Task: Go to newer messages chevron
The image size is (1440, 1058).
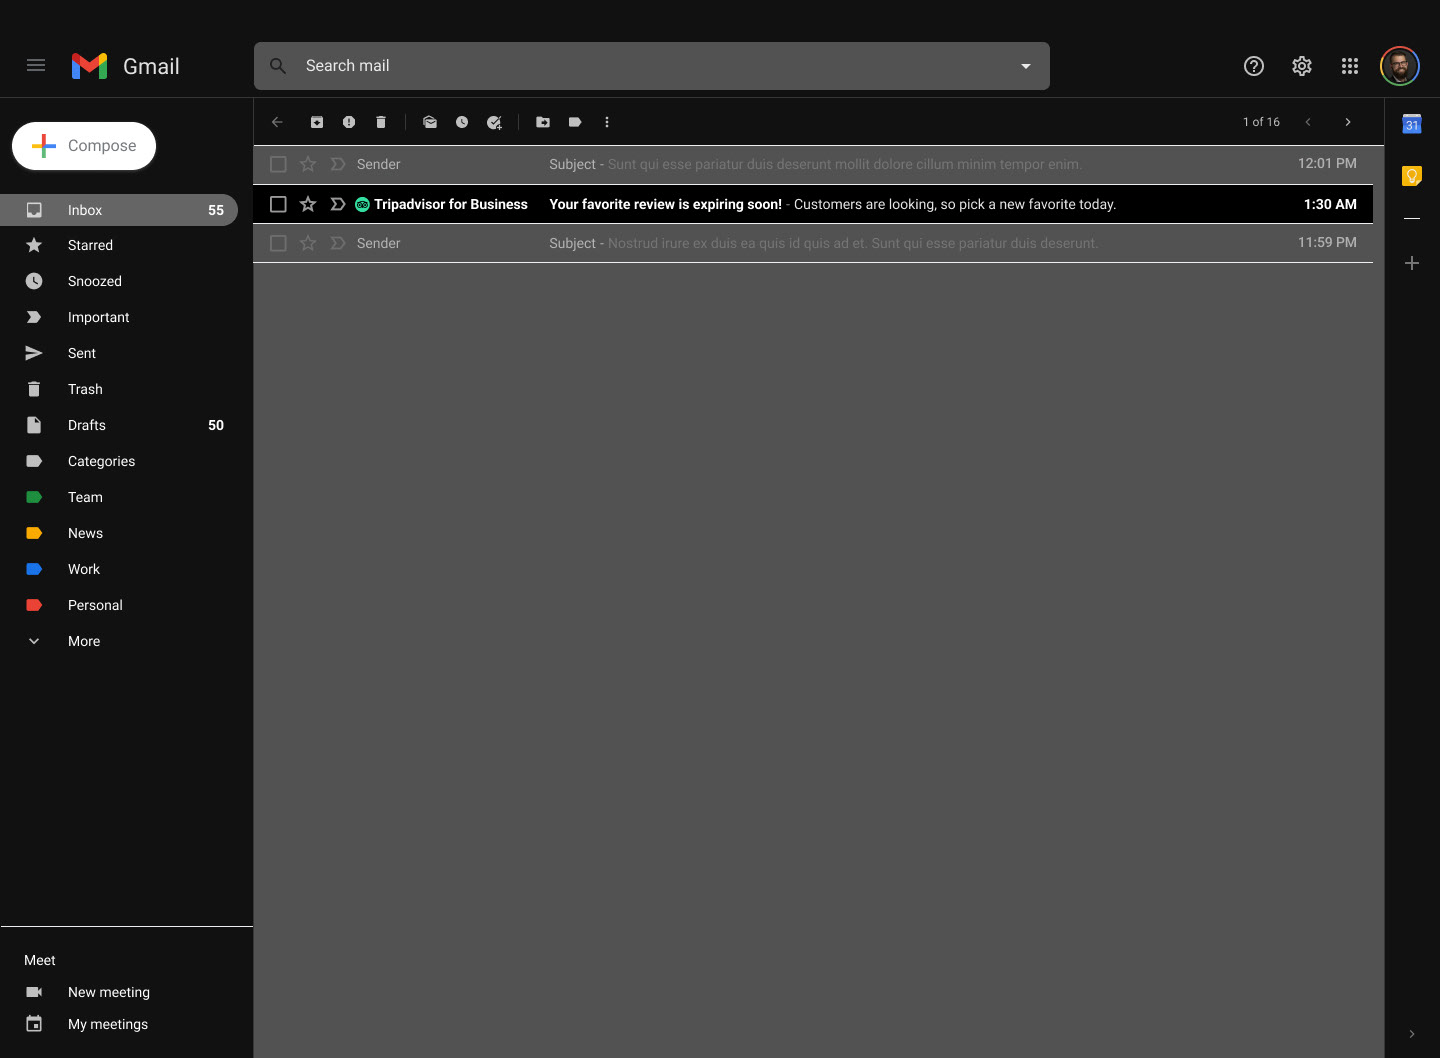Action: 1308,122
